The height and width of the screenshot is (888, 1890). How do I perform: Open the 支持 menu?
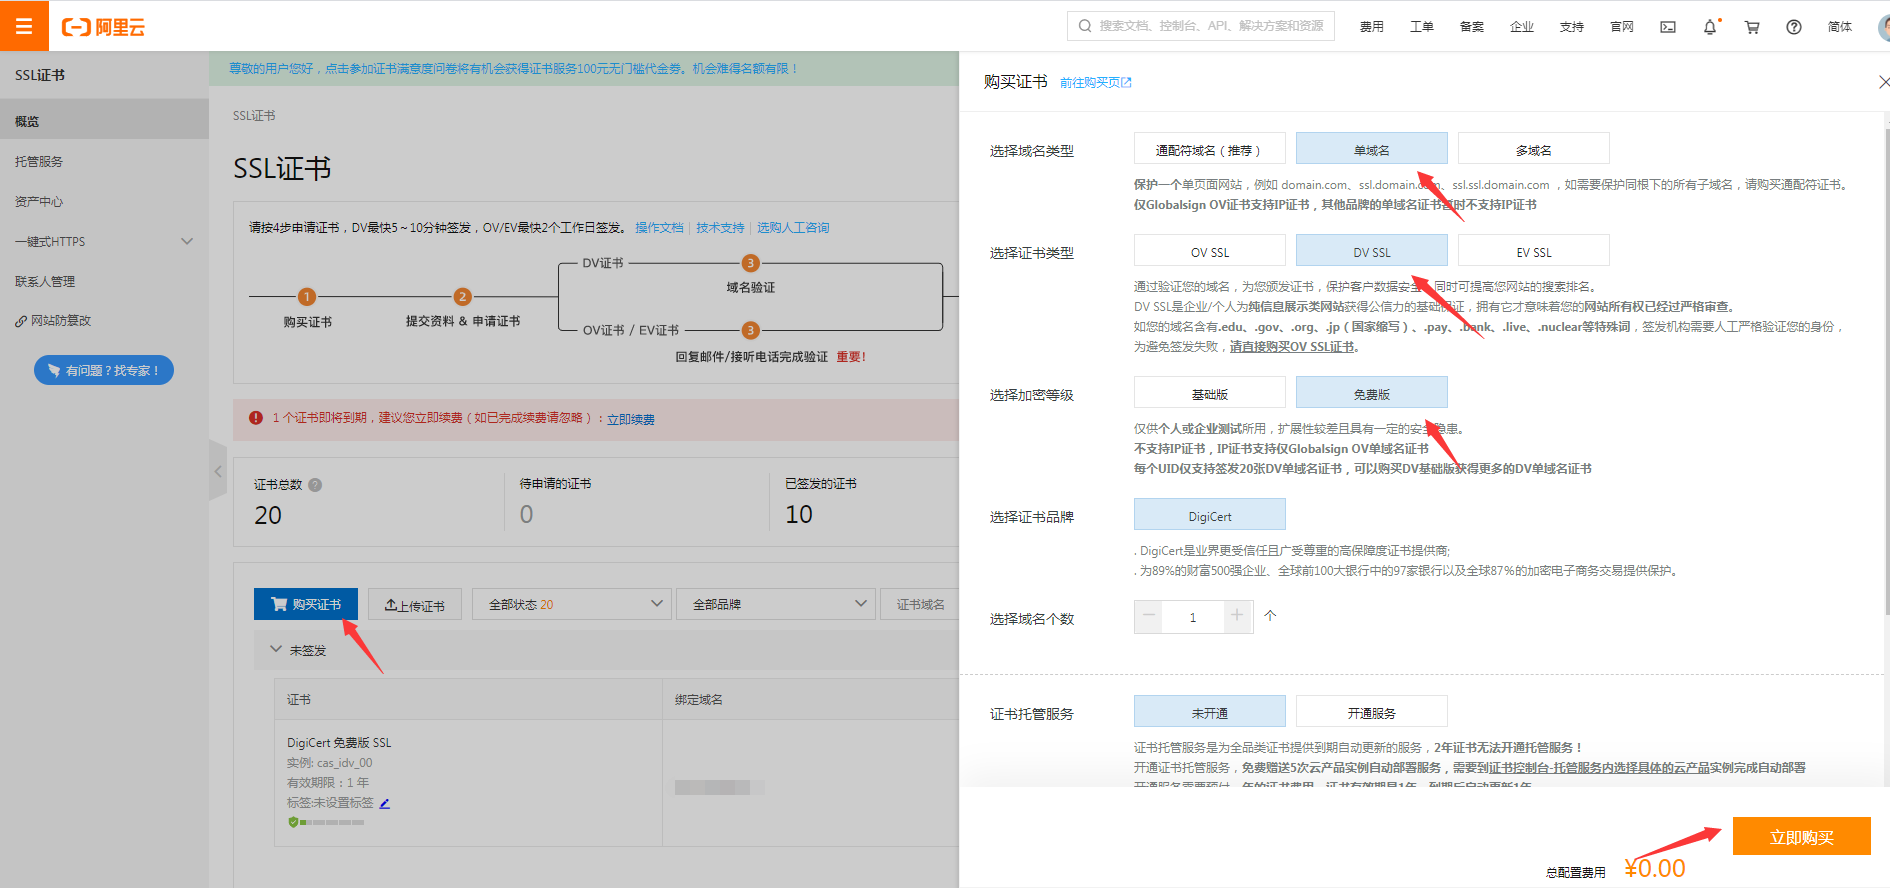(1572, 27)
